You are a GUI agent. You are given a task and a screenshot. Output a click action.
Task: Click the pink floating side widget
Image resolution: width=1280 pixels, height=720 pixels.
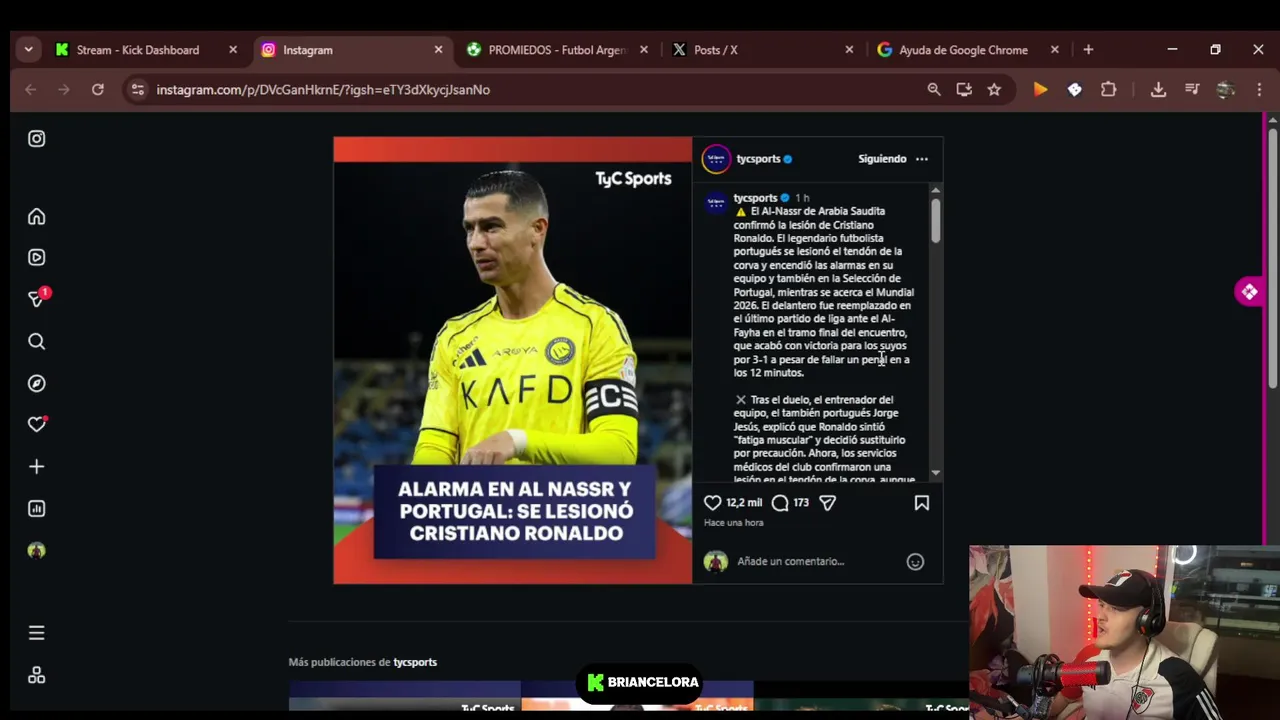[1249, 292]
